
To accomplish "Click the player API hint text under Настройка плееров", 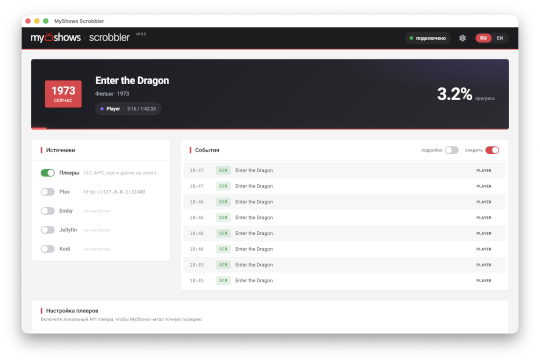I will (121, 319).
